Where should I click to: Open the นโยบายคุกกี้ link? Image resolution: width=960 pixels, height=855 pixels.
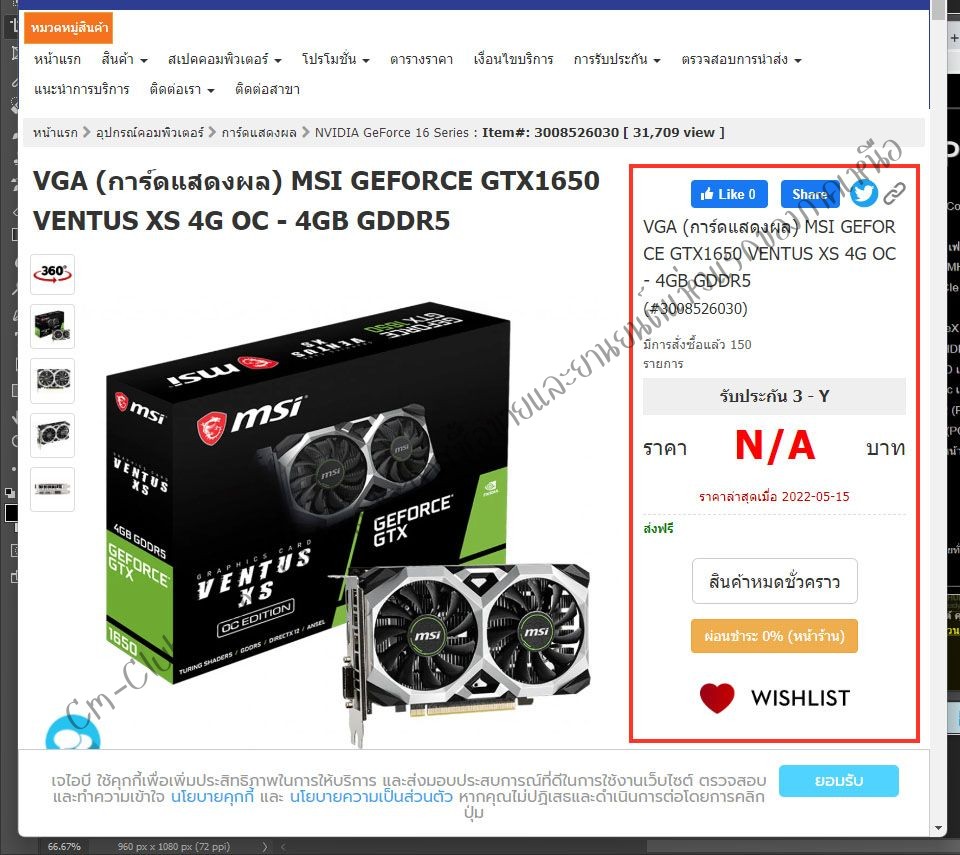(x=212, y=797)
